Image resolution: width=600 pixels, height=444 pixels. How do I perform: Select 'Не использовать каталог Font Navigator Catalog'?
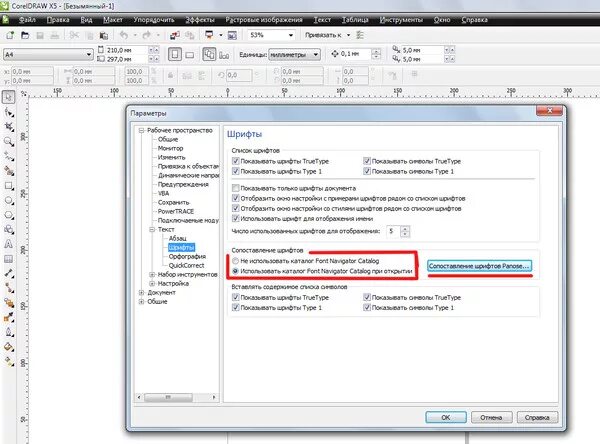[x=235, y=261]
